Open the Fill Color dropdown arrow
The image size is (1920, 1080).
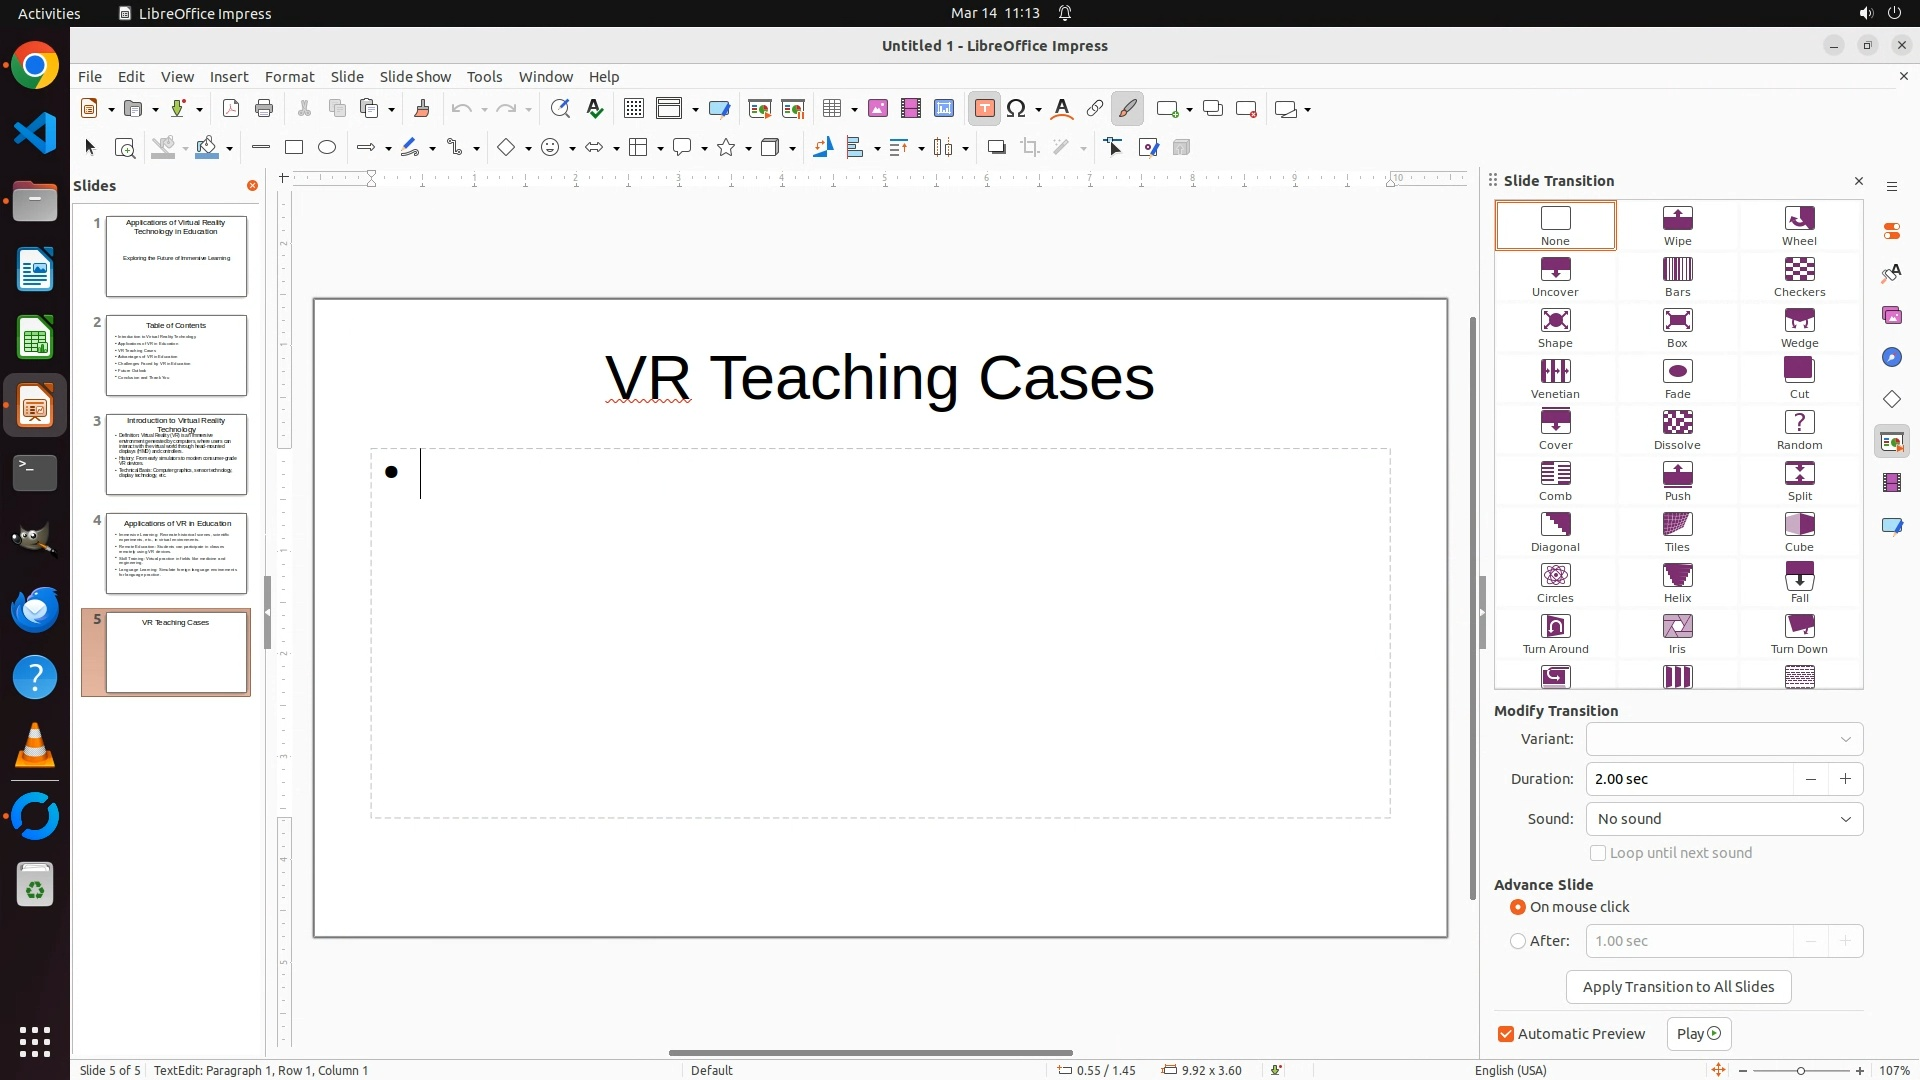[230, 149]
